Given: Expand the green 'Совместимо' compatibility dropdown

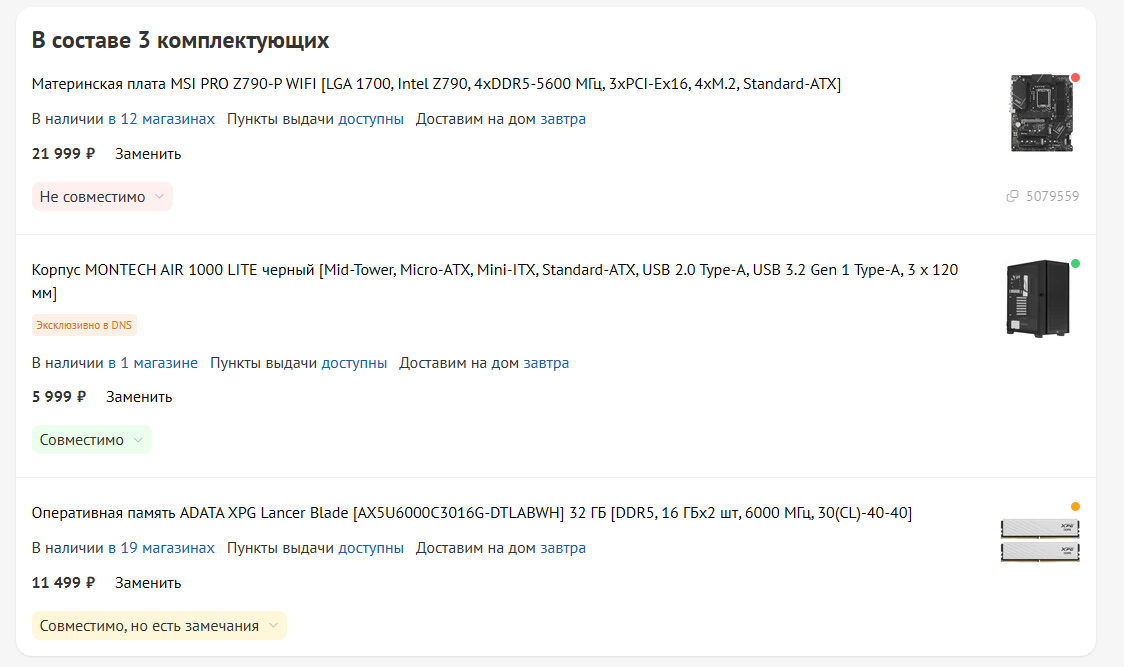Looking at the screenshot, I should click(92, 440).
